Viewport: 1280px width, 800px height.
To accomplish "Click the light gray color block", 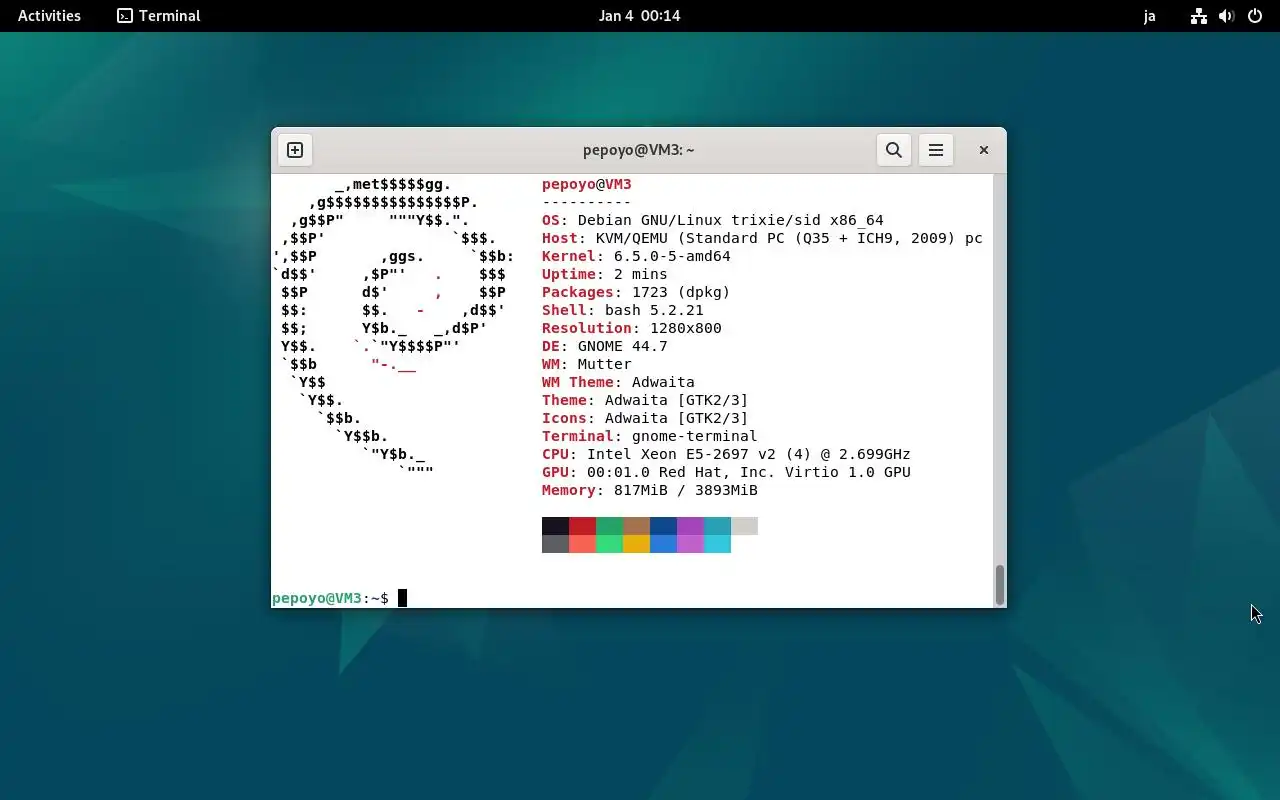I will tap(744, 526).
